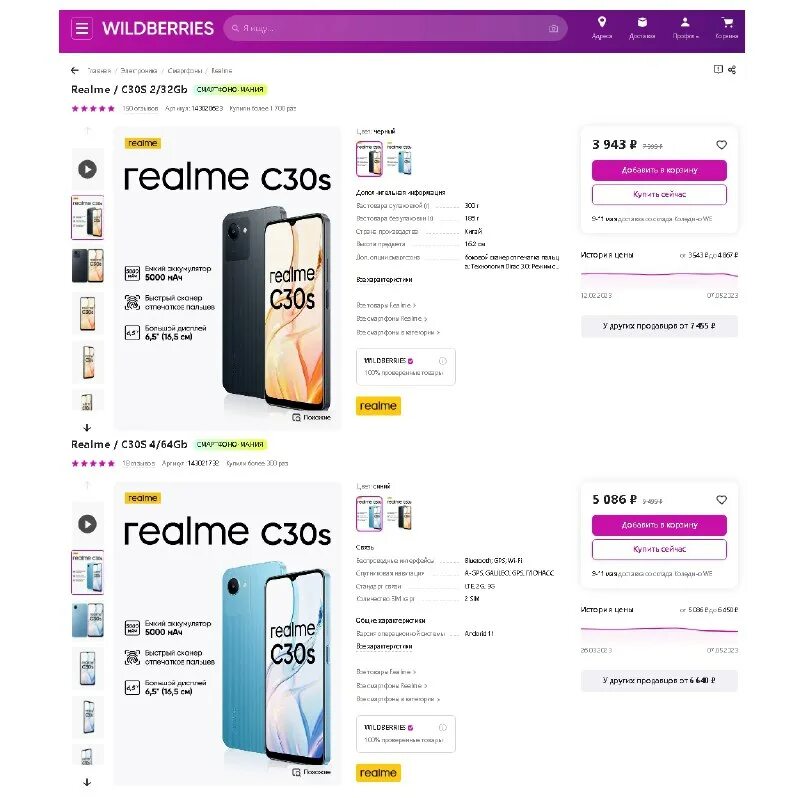This screenshot has width=800, height=798.
Task: Show next thumbnails with down arrow of first gallery
Action: (87, 428)
